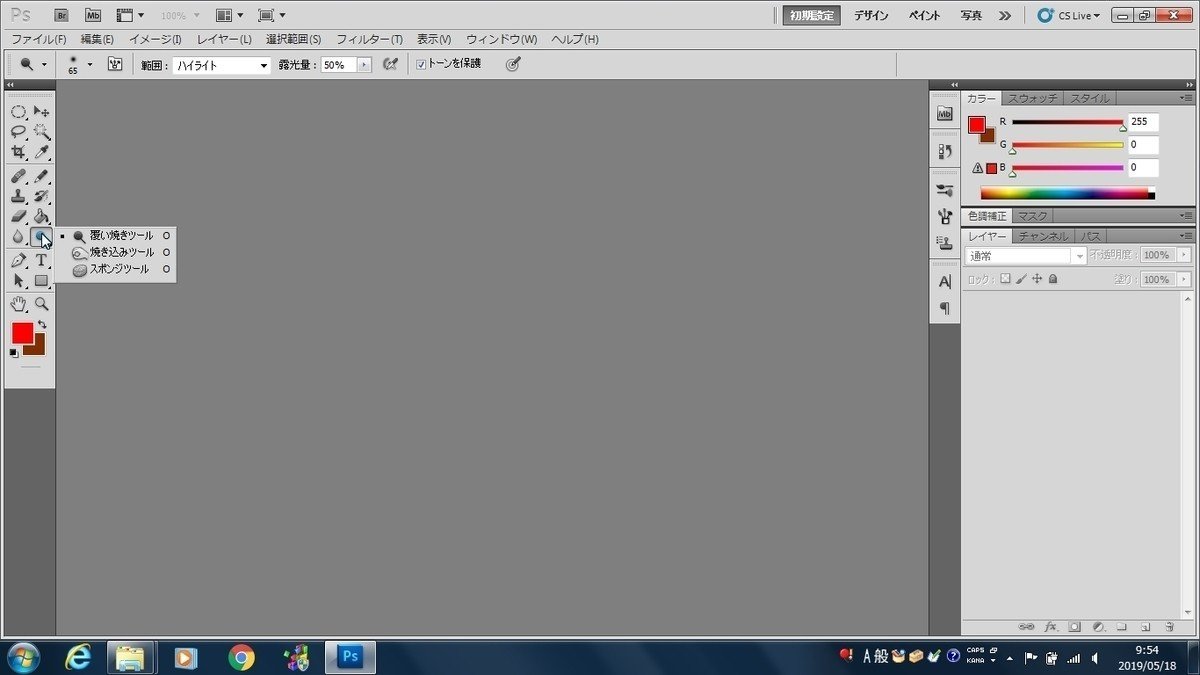This screenshot has width=1200, height=675.
Task: Select the Hand tool
Action: coord(18,304)
